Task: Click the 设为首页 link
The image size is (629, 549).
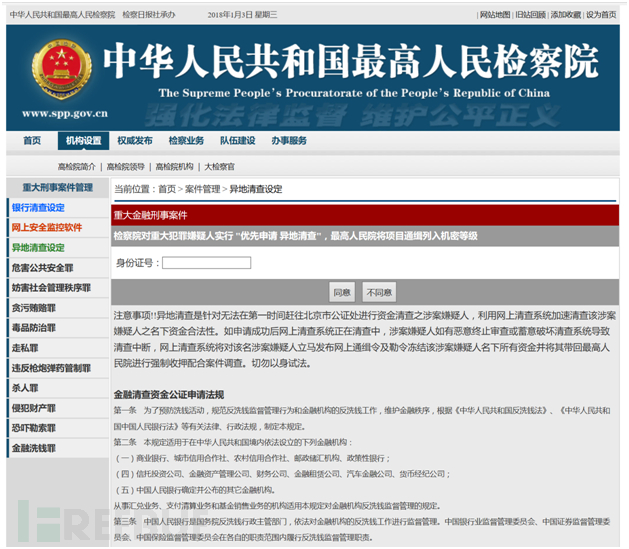Action: point(601,15)
